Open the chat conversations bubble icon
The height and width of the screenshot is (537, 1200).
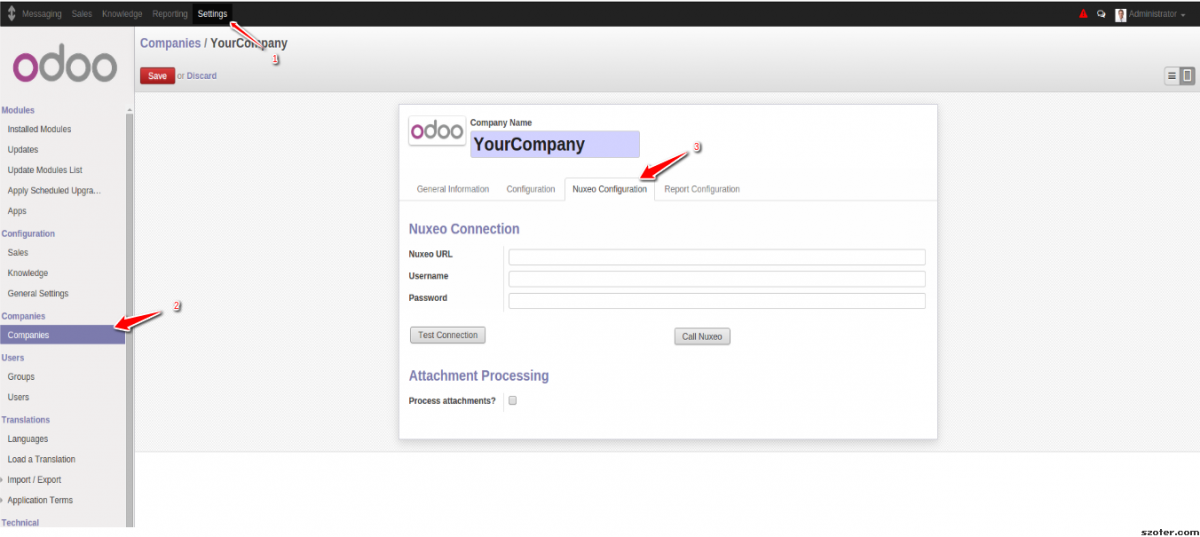tap(1101, 14)
